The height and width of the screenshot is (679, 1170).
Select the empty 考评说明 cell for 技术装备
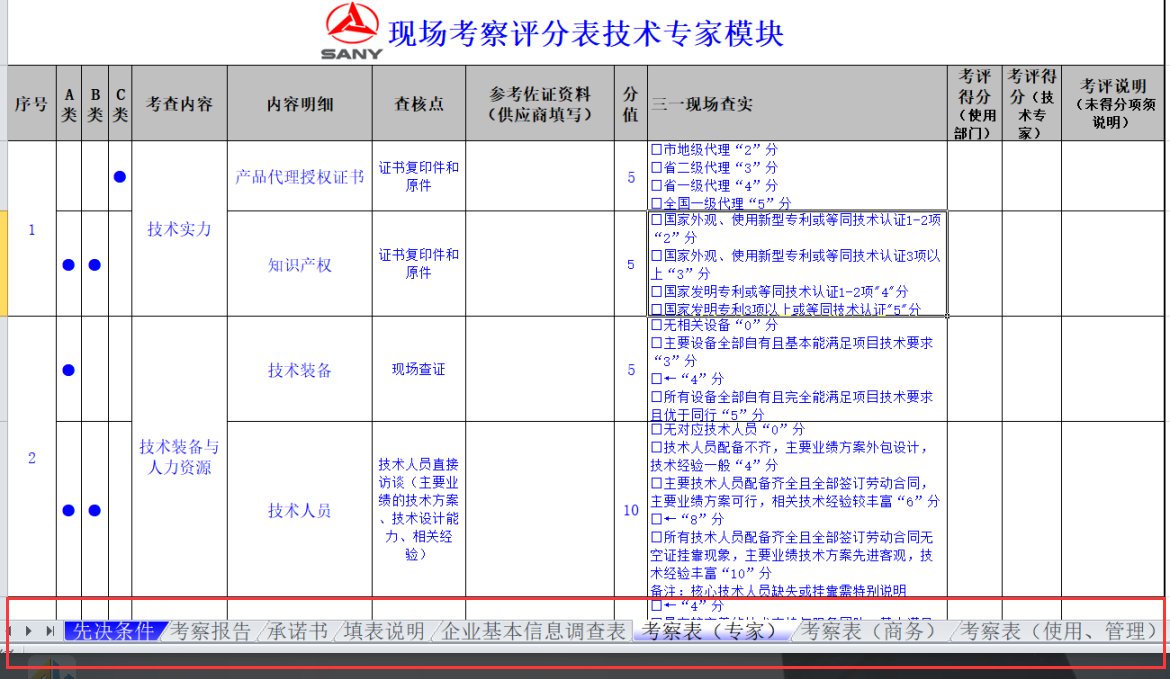point(1113,369)
